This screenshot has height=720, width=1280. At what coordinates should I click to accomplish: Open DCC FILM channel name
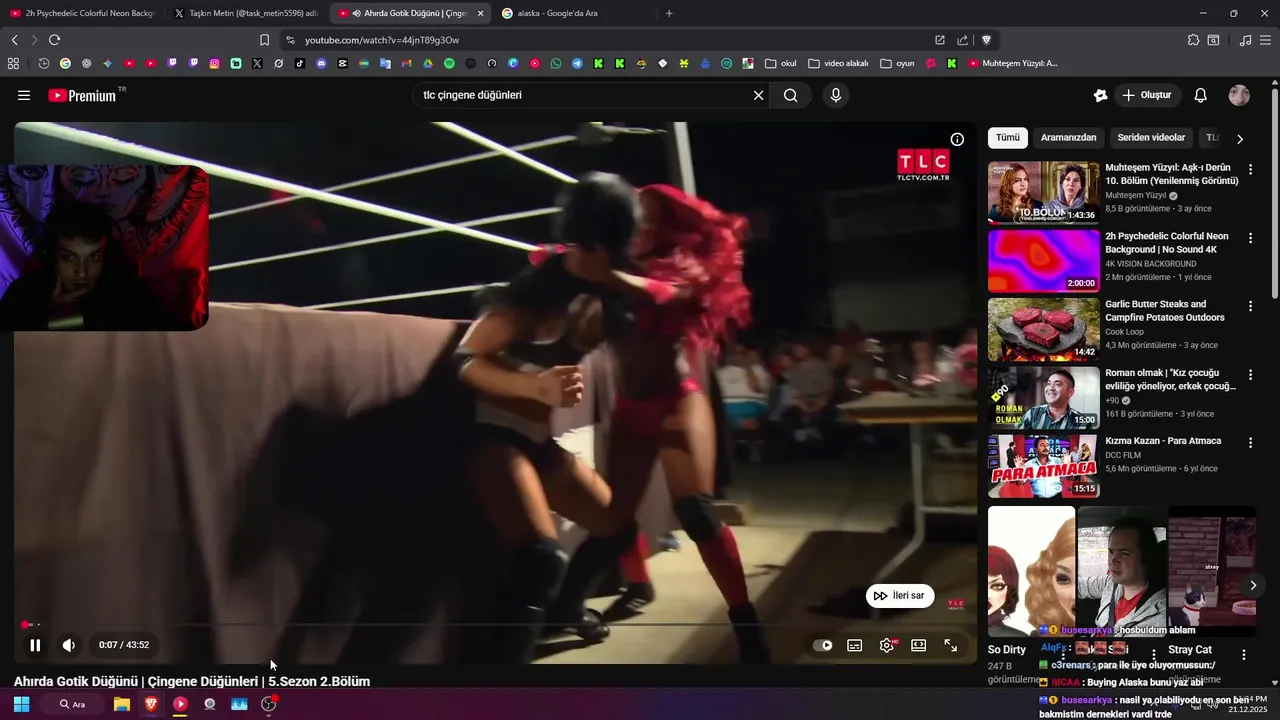pyautogui.click(x=1123, y=455)
